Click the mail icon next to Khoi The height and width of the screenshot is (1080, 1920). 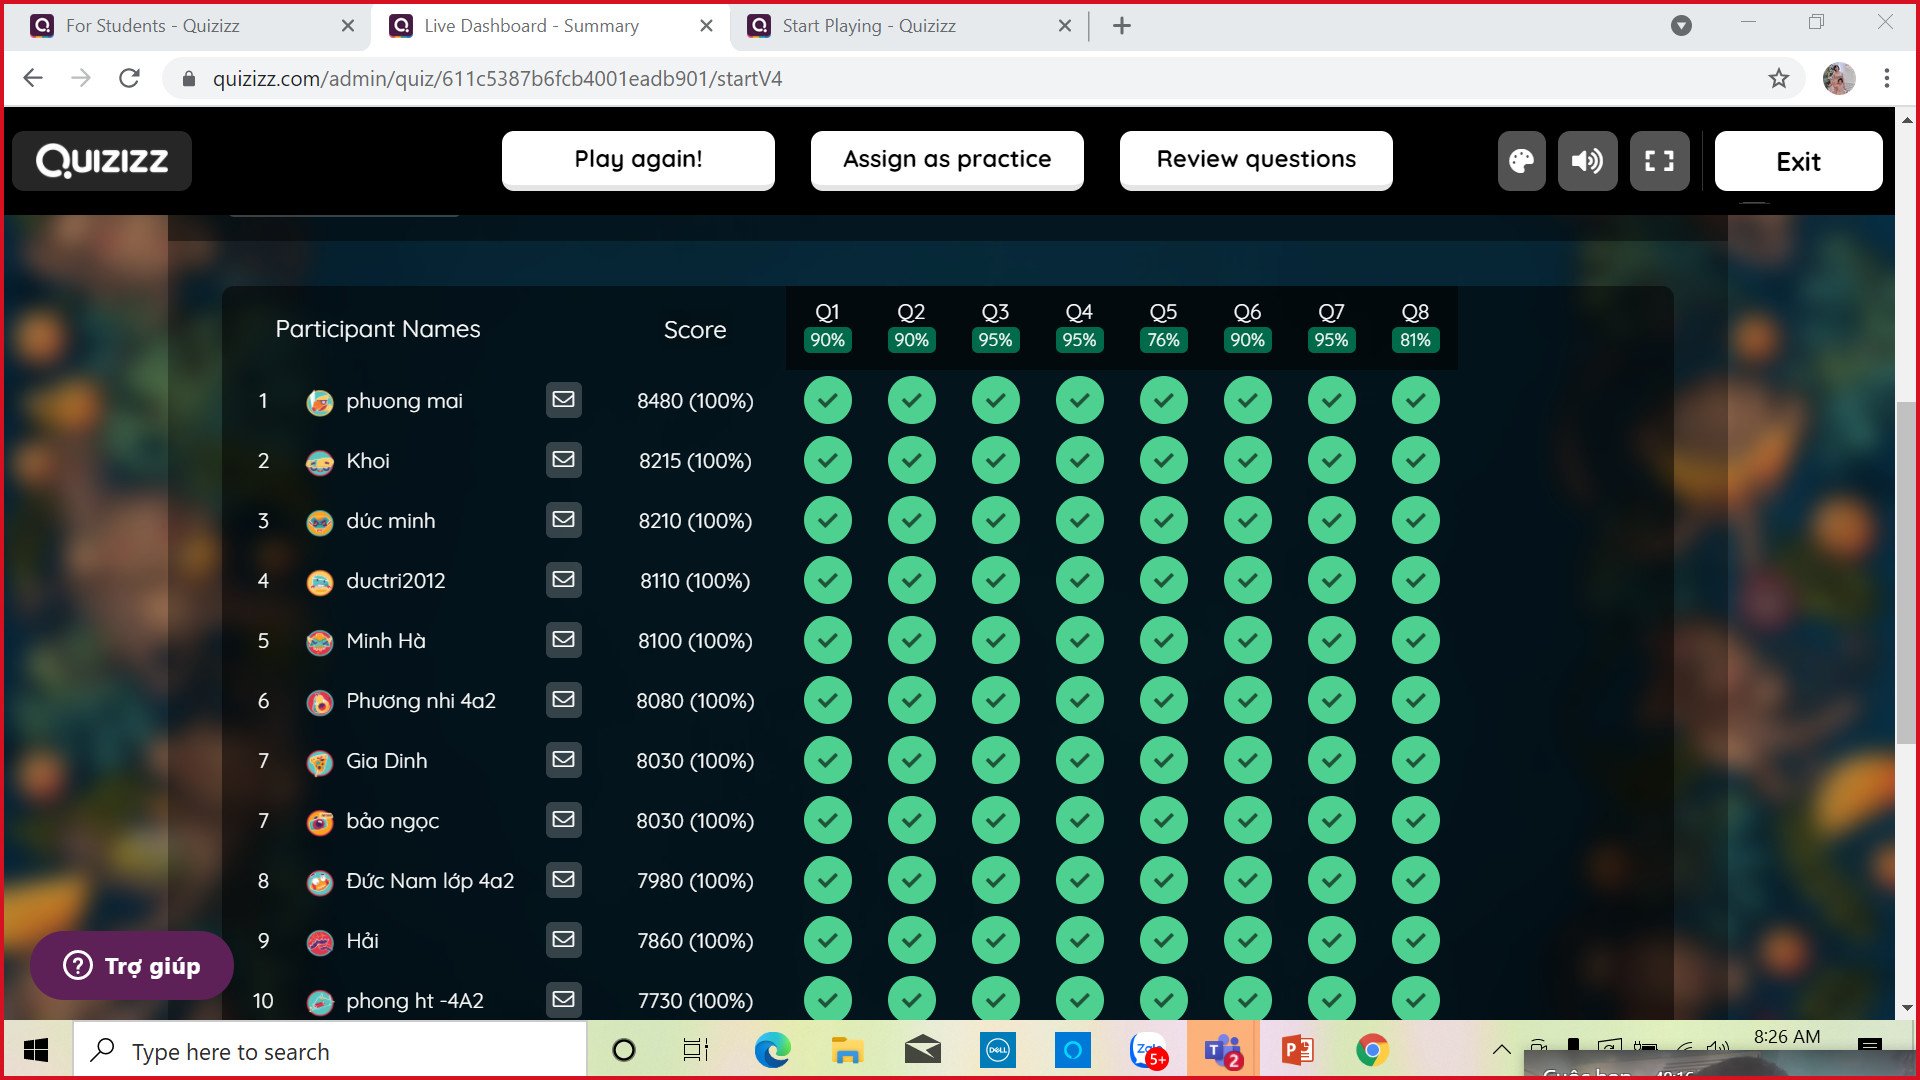(564, 460)
